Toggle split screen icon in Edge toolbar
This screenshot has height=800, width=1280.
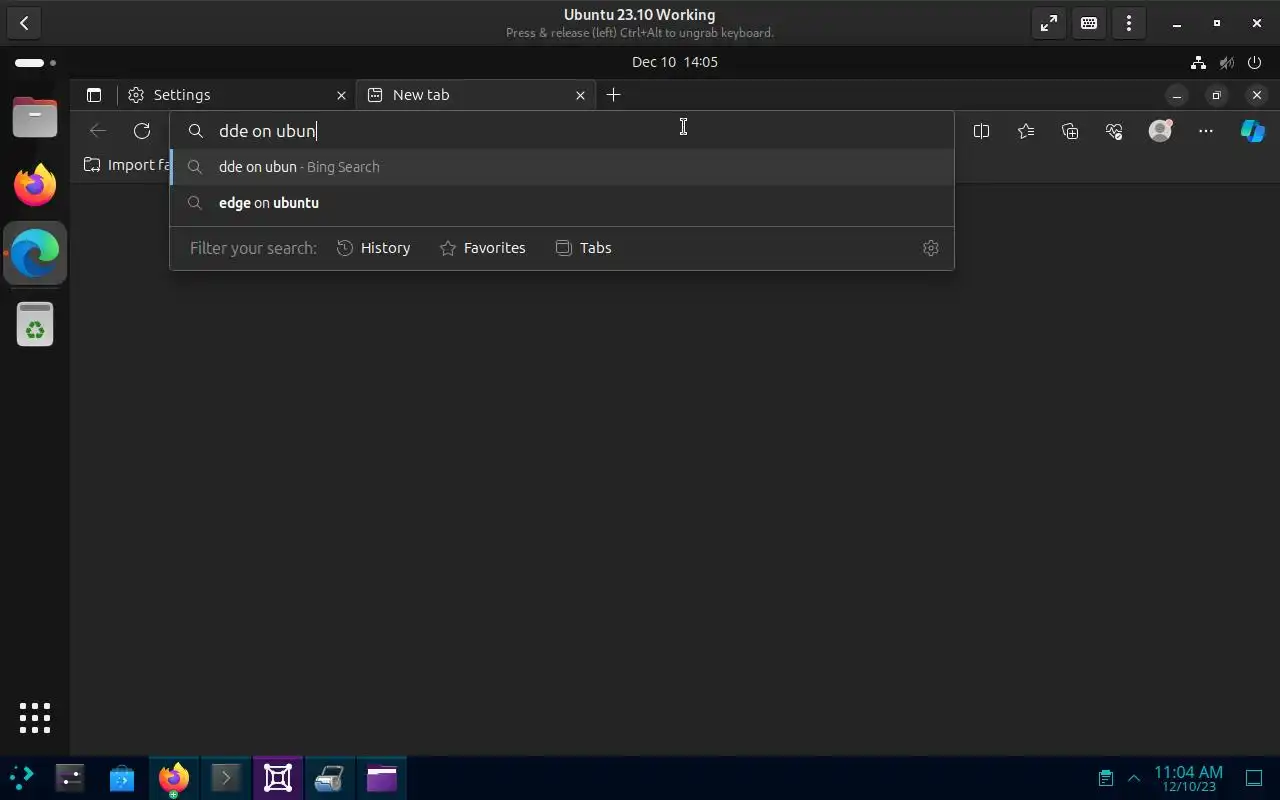point(981,131)
